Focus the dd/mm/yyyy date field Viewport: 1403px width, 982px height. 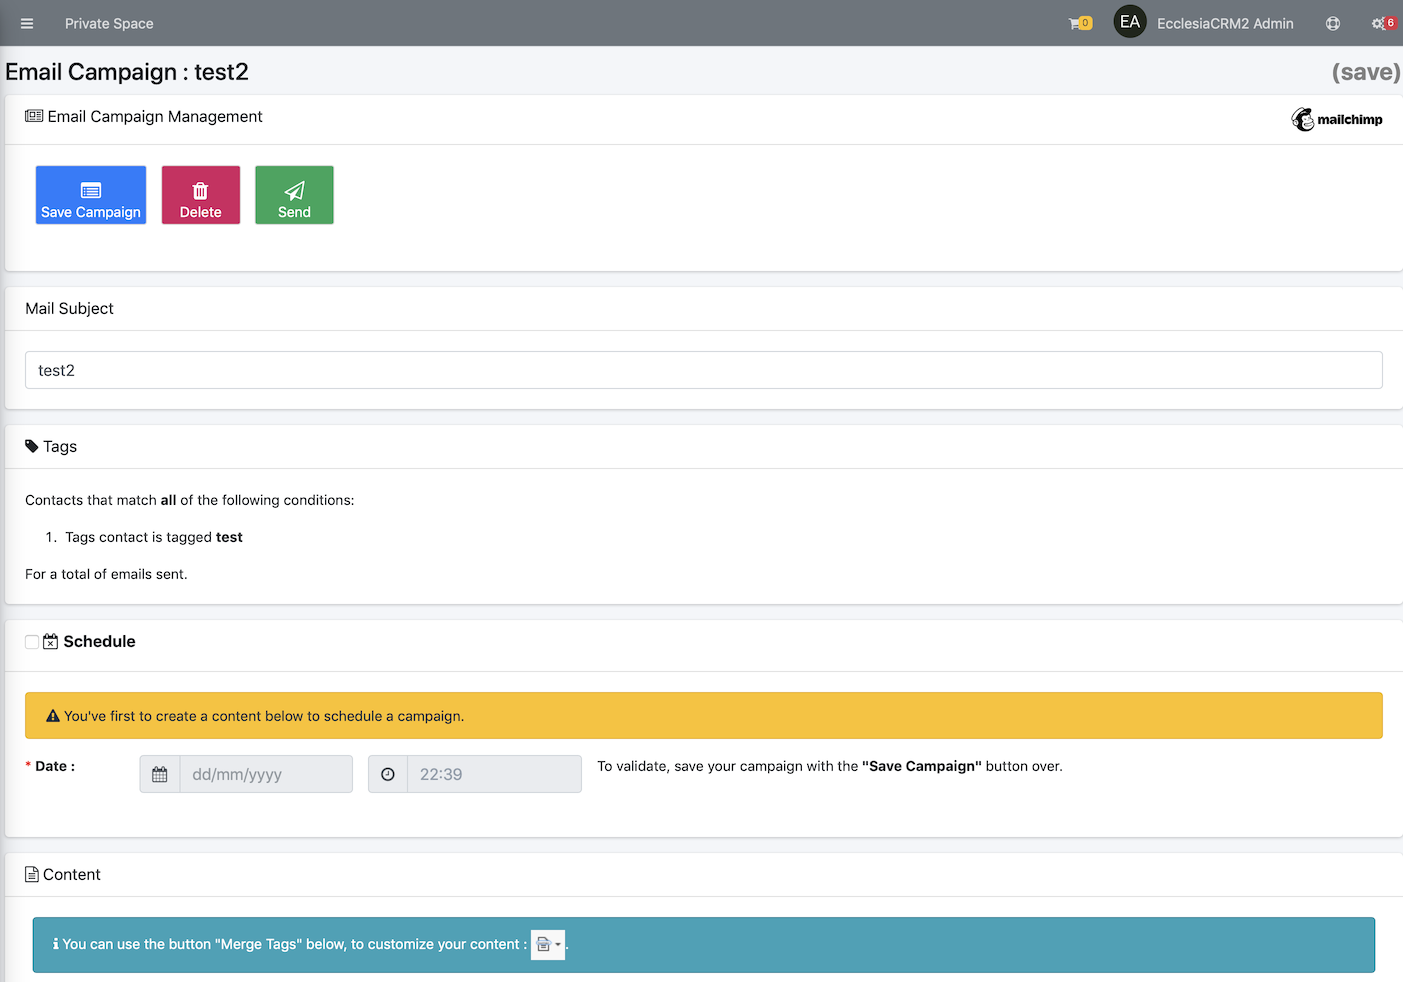point(266,774)
